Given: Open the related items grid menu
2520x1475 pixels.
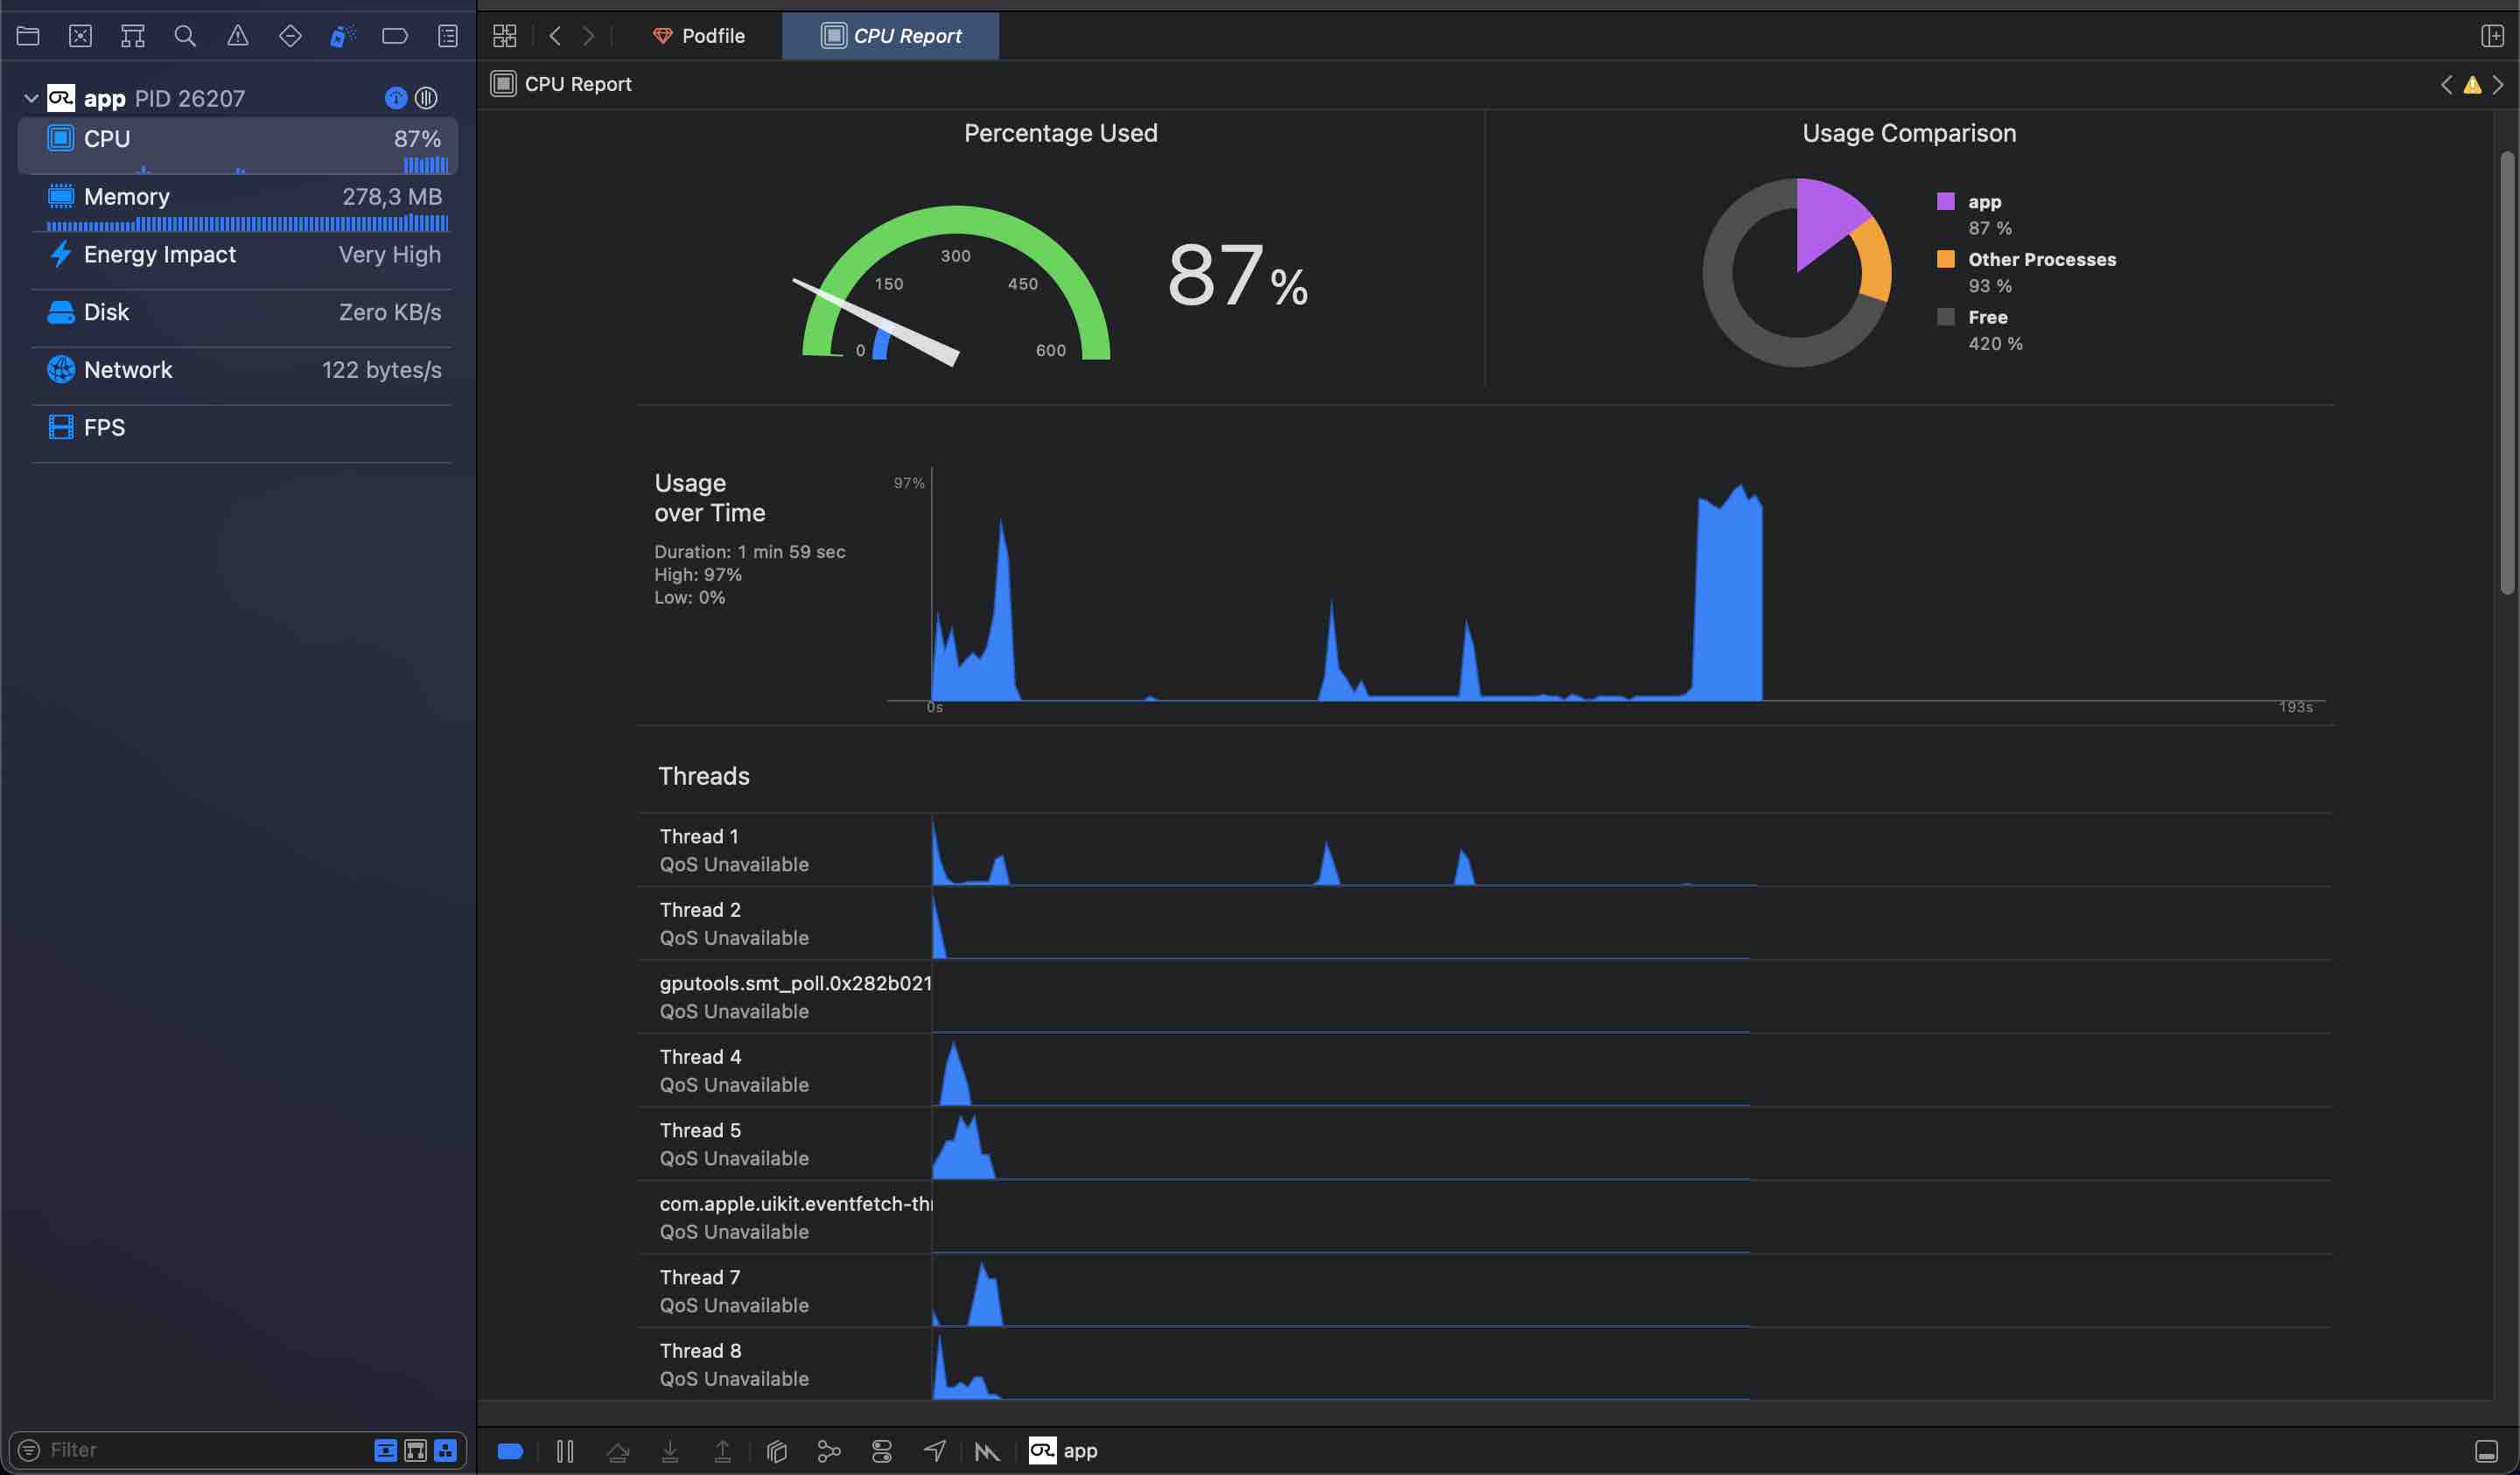Looking at the screenshot, I should click(505, 36).
